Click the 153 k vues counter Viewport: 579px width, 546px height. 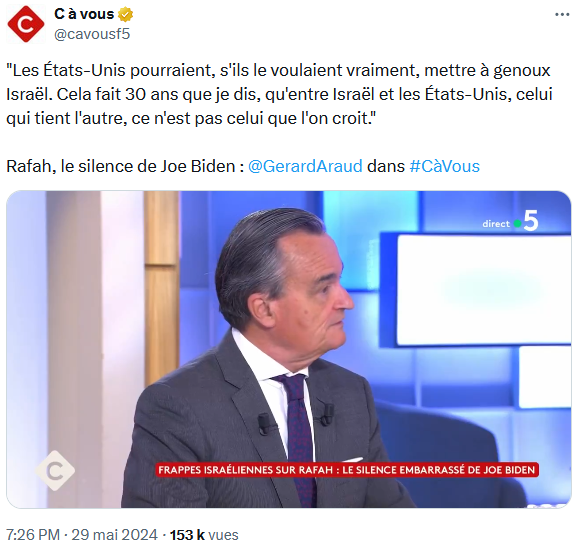click(x=204, y=535)
